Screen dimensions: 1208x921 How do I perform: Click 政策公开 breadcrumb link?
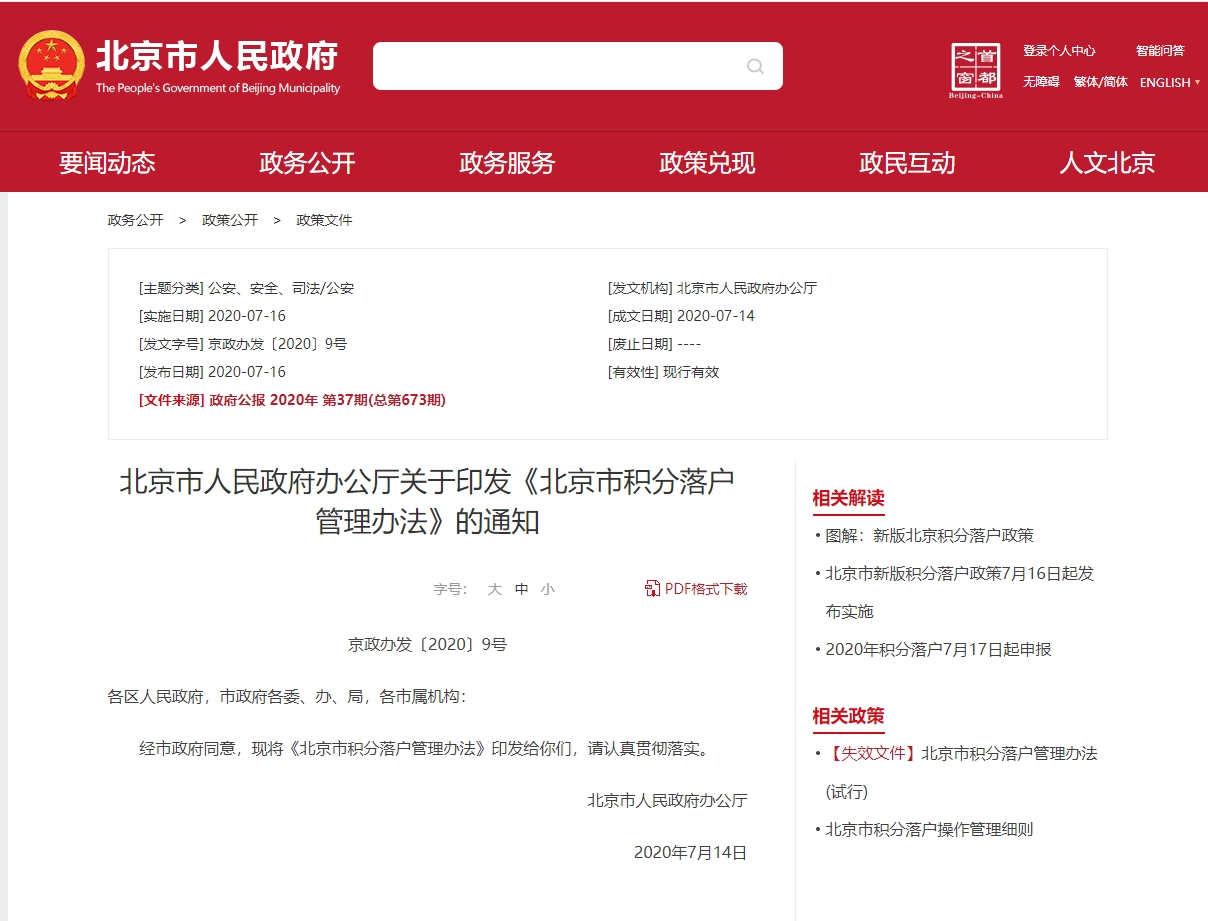pyautogui.click(x=230, y=220)
